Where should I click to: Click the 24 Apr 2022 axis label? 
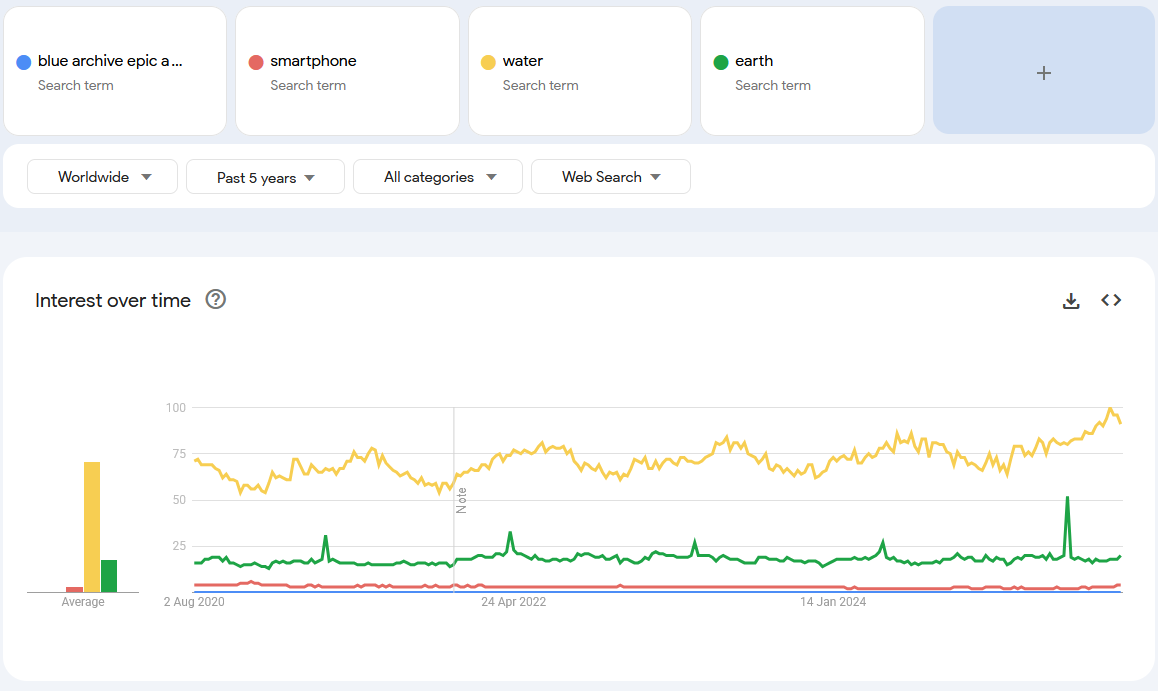tap(513, 602)
